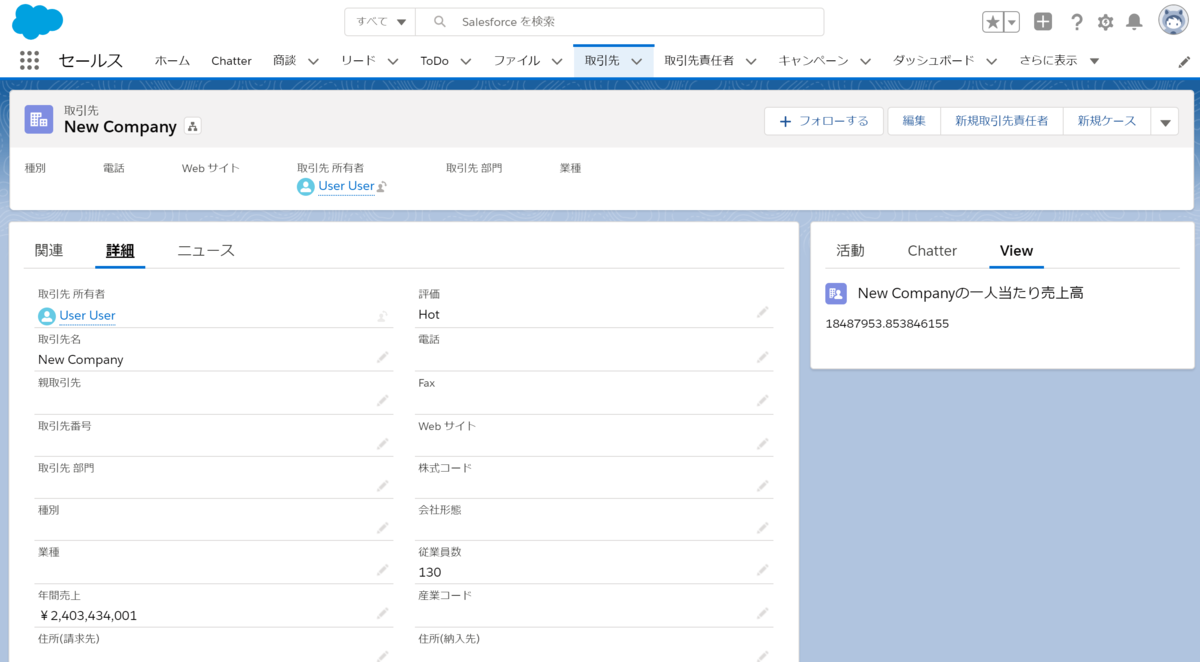Open the 商談 navigation tab

click(284, 61)
